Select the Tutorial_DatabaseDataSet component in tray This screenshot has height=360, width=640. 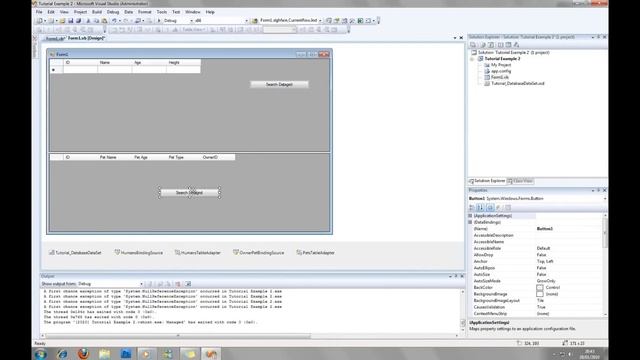[x=75, y=253]
